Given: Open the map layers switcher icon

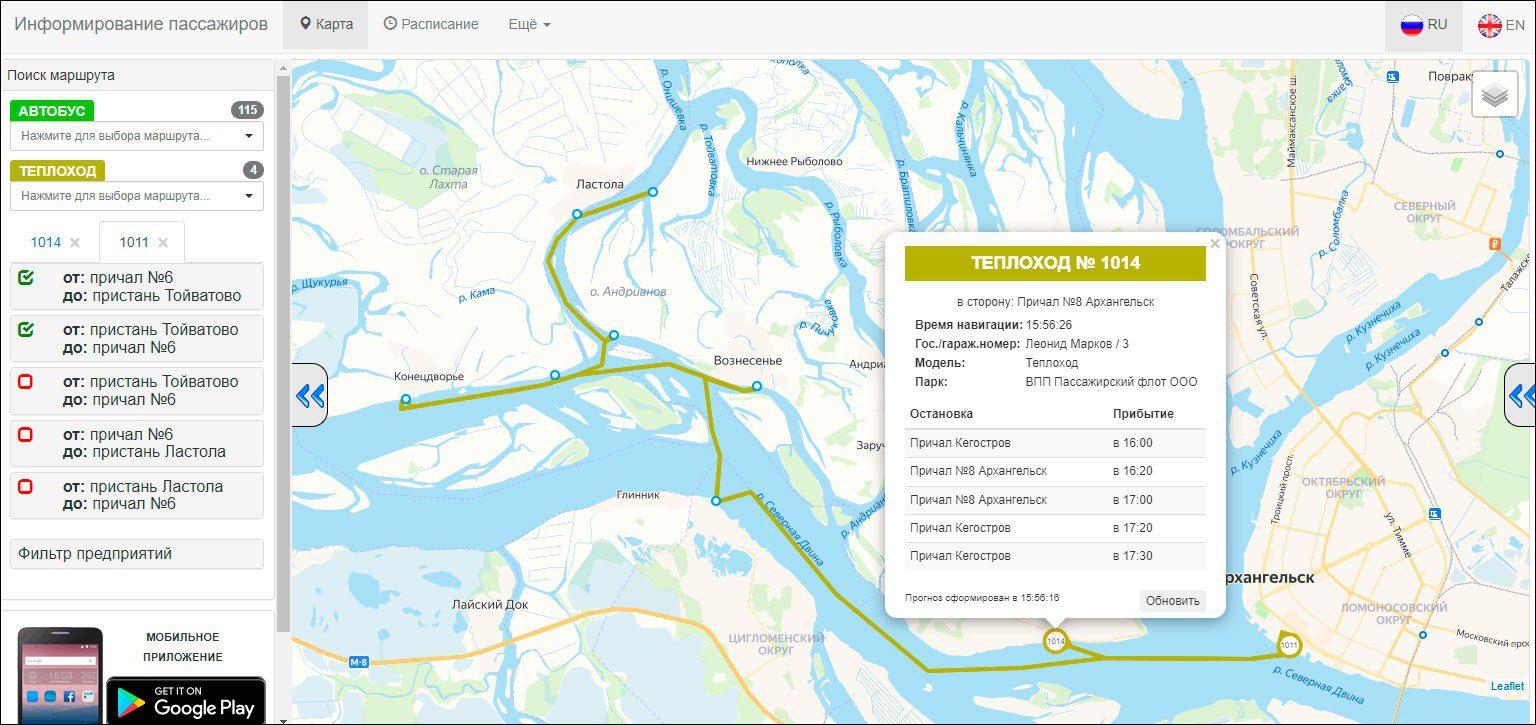Looking at the screenshot, I should (1494, 95).
